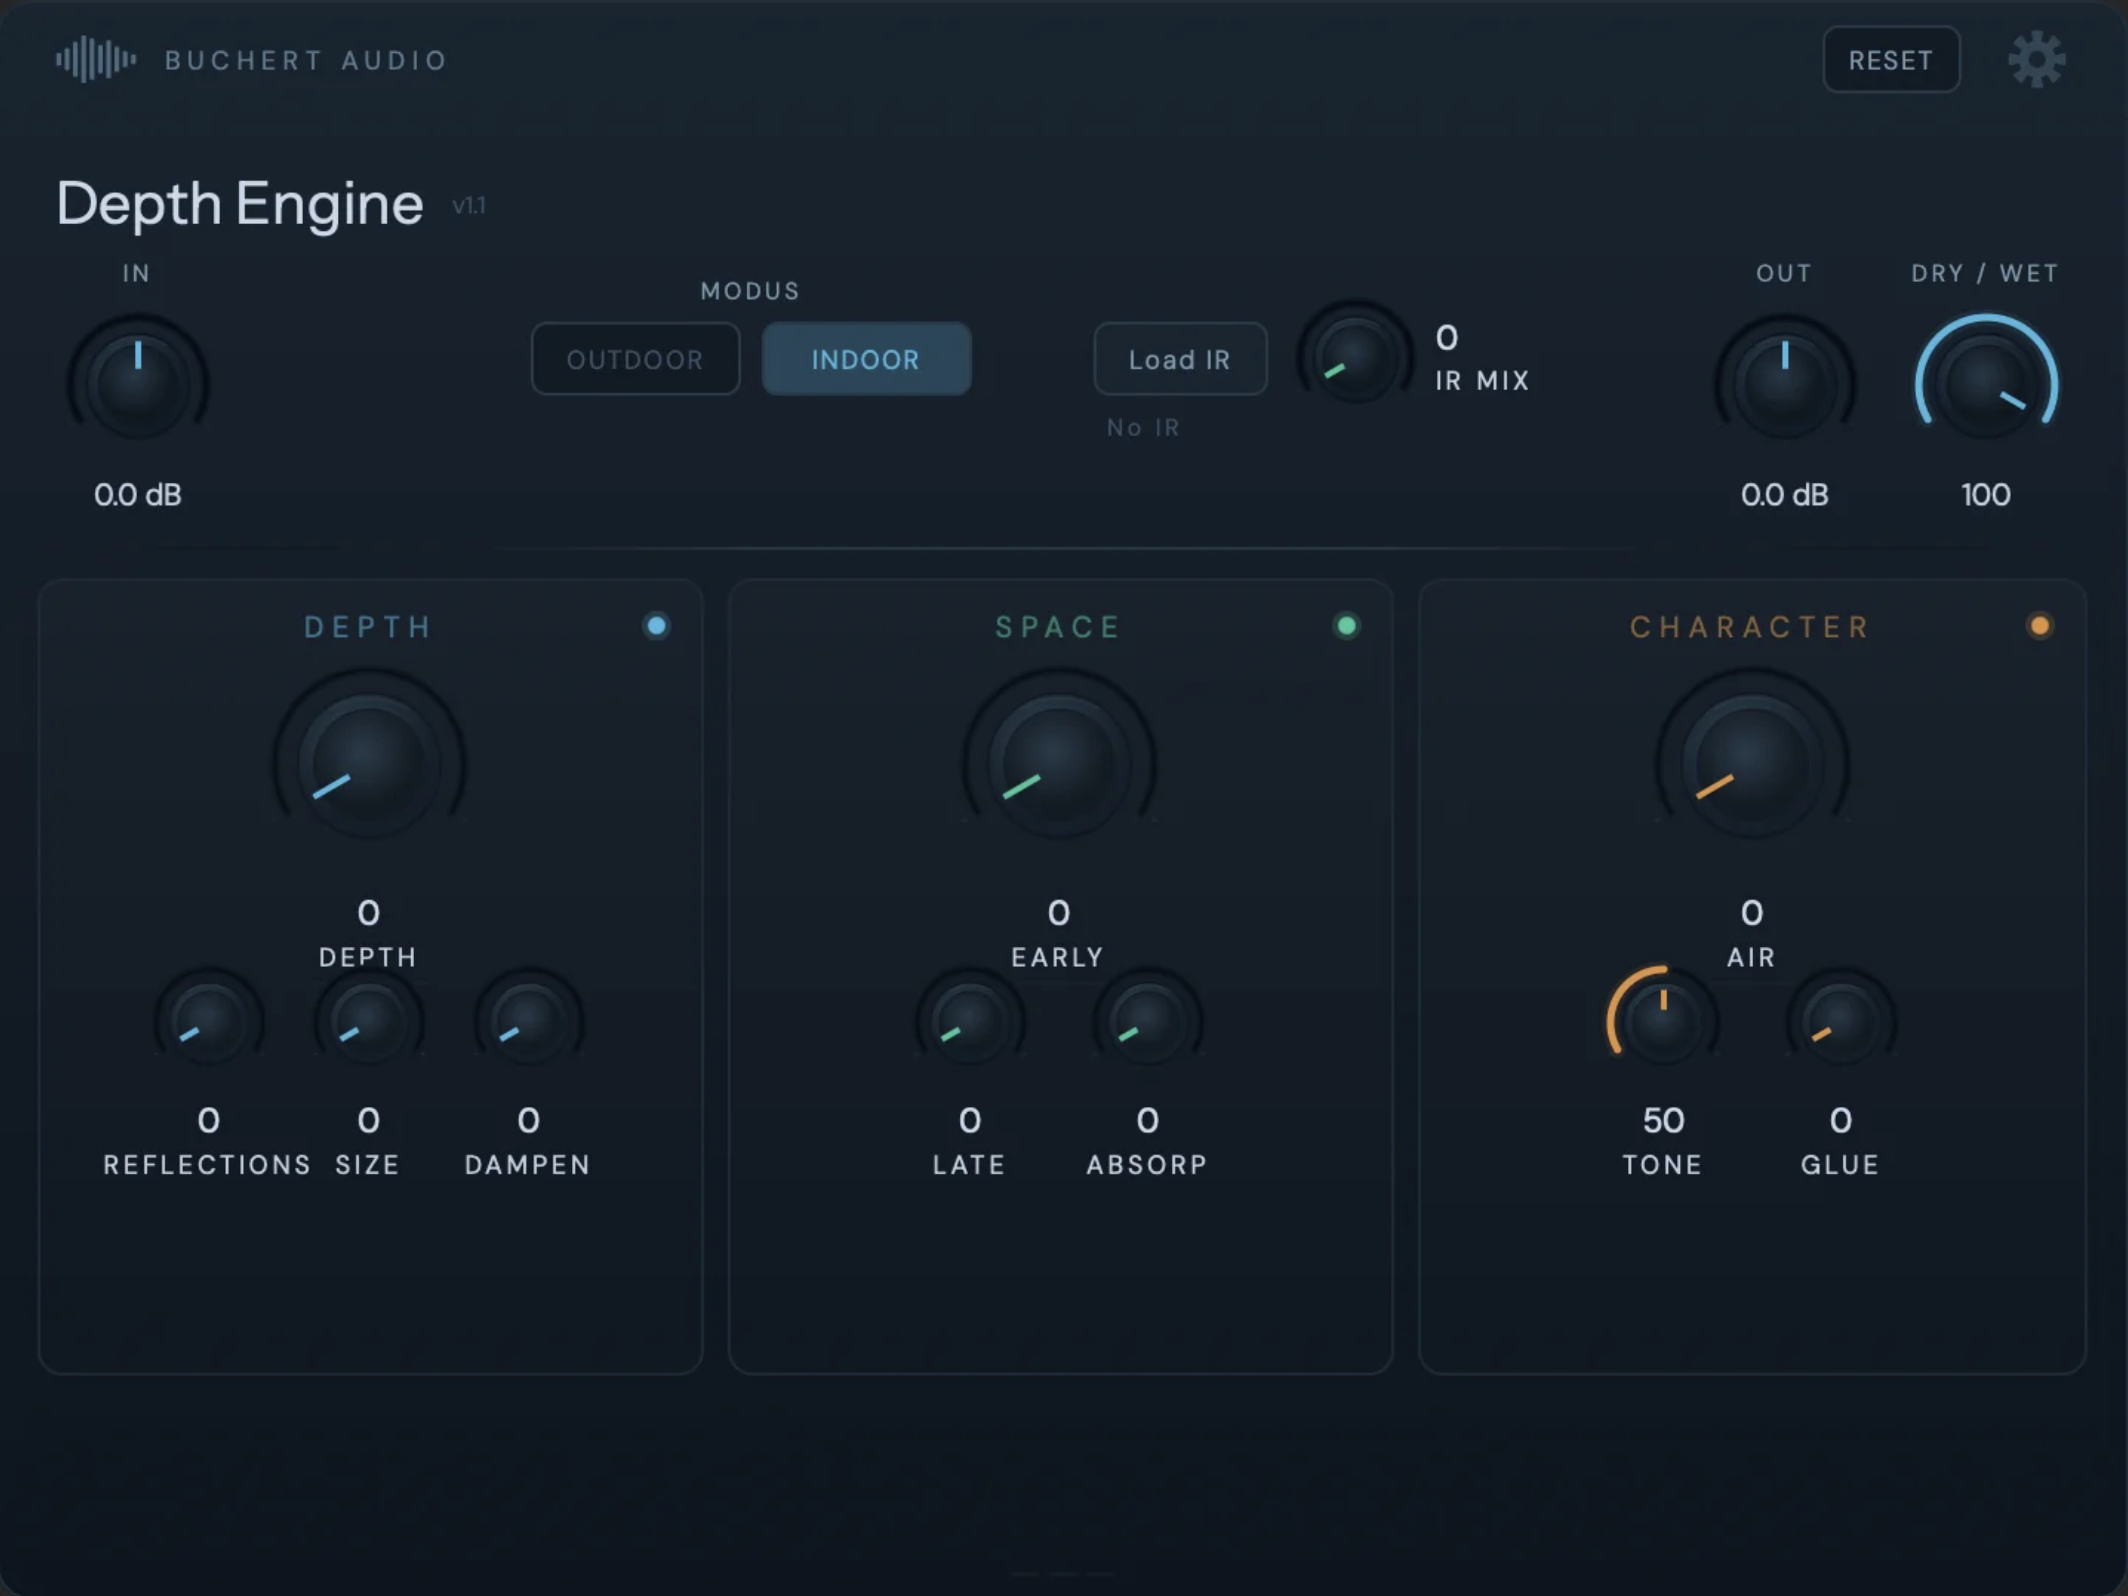Screen dimensions: 2128x1596
Task: Open the settings gear icon
Action: tap(2036, 60)
